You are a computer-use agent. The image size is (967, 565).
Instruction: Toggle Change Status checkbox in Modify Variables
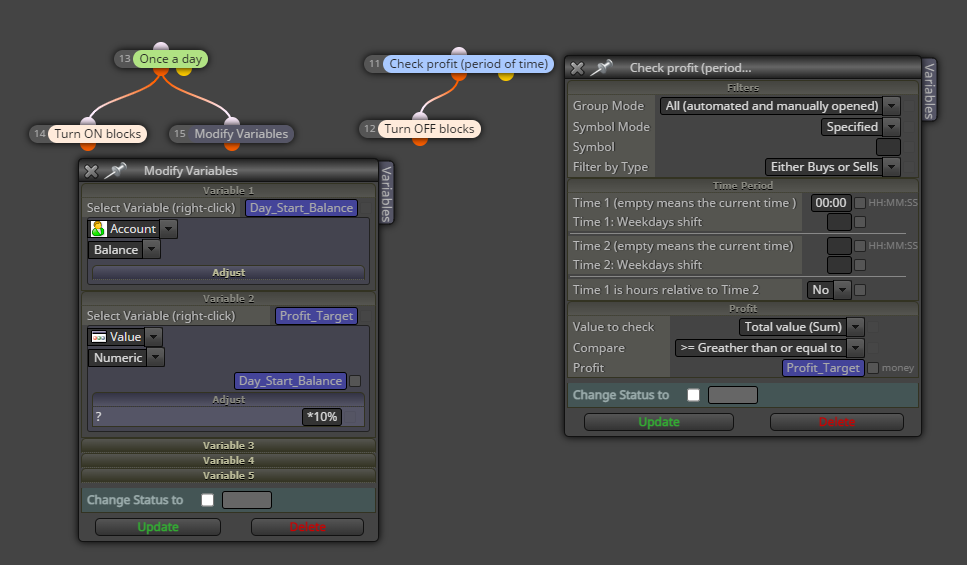[208, 500]
